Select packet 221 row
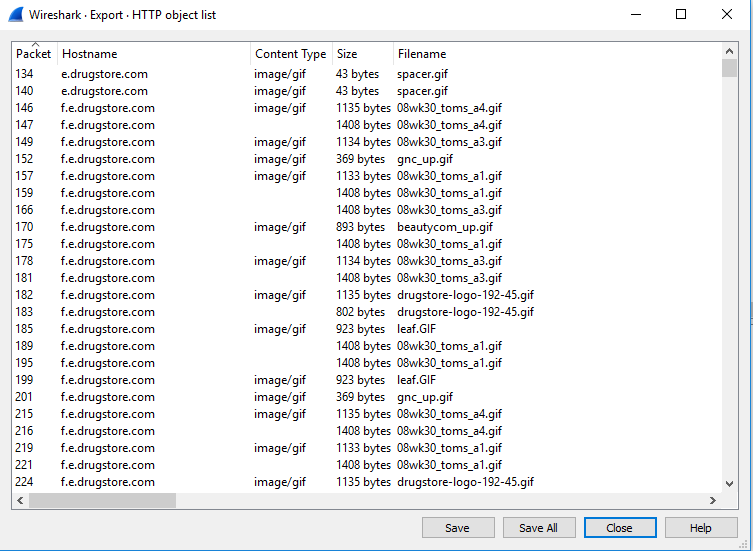 366,465
